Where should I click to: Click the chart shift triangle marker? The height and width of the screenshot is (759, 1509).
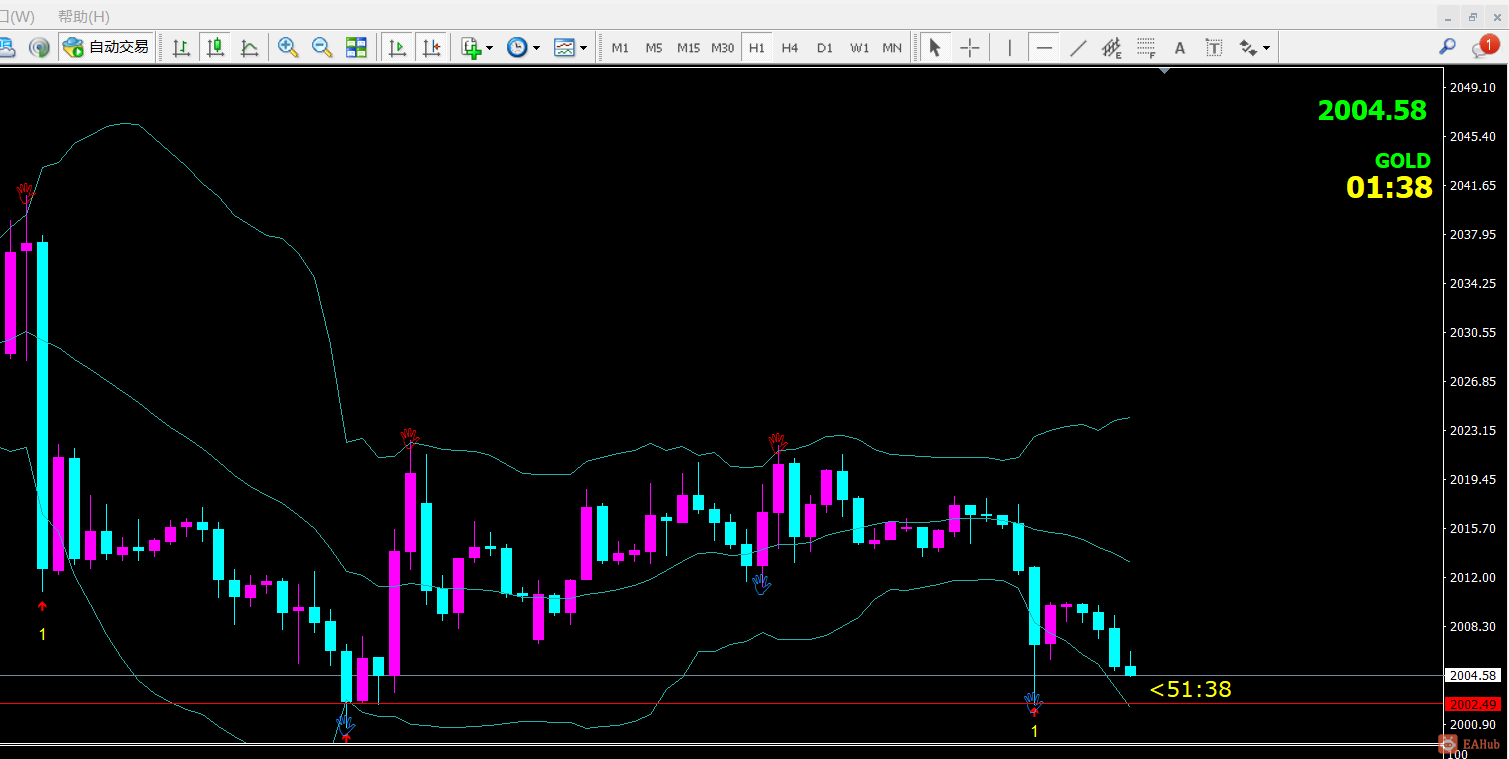click(x=1164, y=70)
